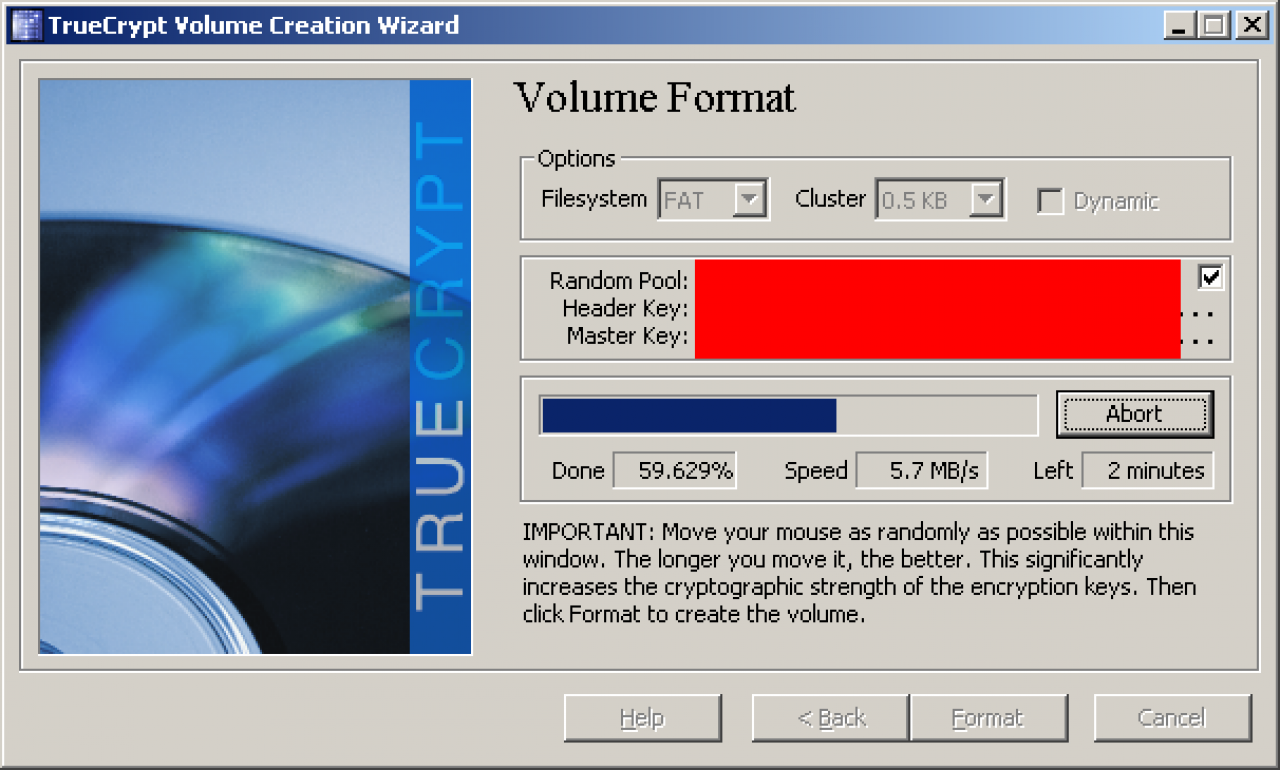Click the Filesystem label
The height and width of the screenshot is (770, 1280).
[594, 199]
